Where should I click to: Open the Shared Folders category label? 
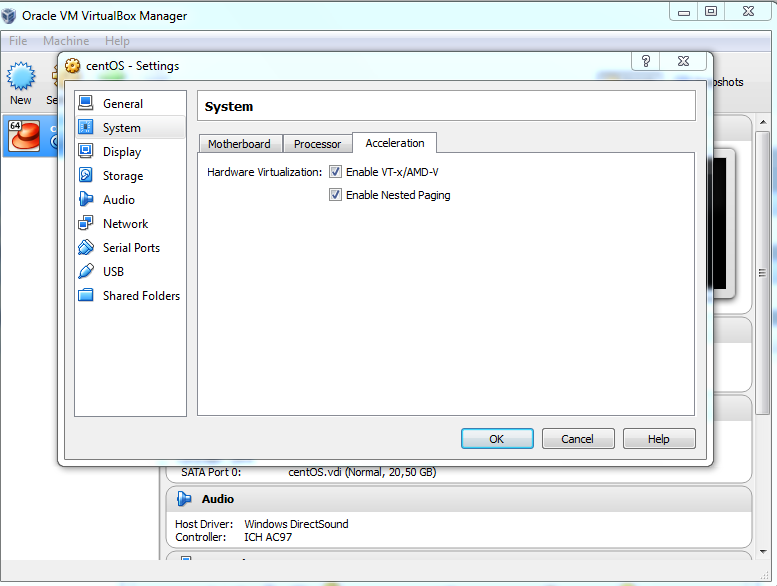point(141,296)
